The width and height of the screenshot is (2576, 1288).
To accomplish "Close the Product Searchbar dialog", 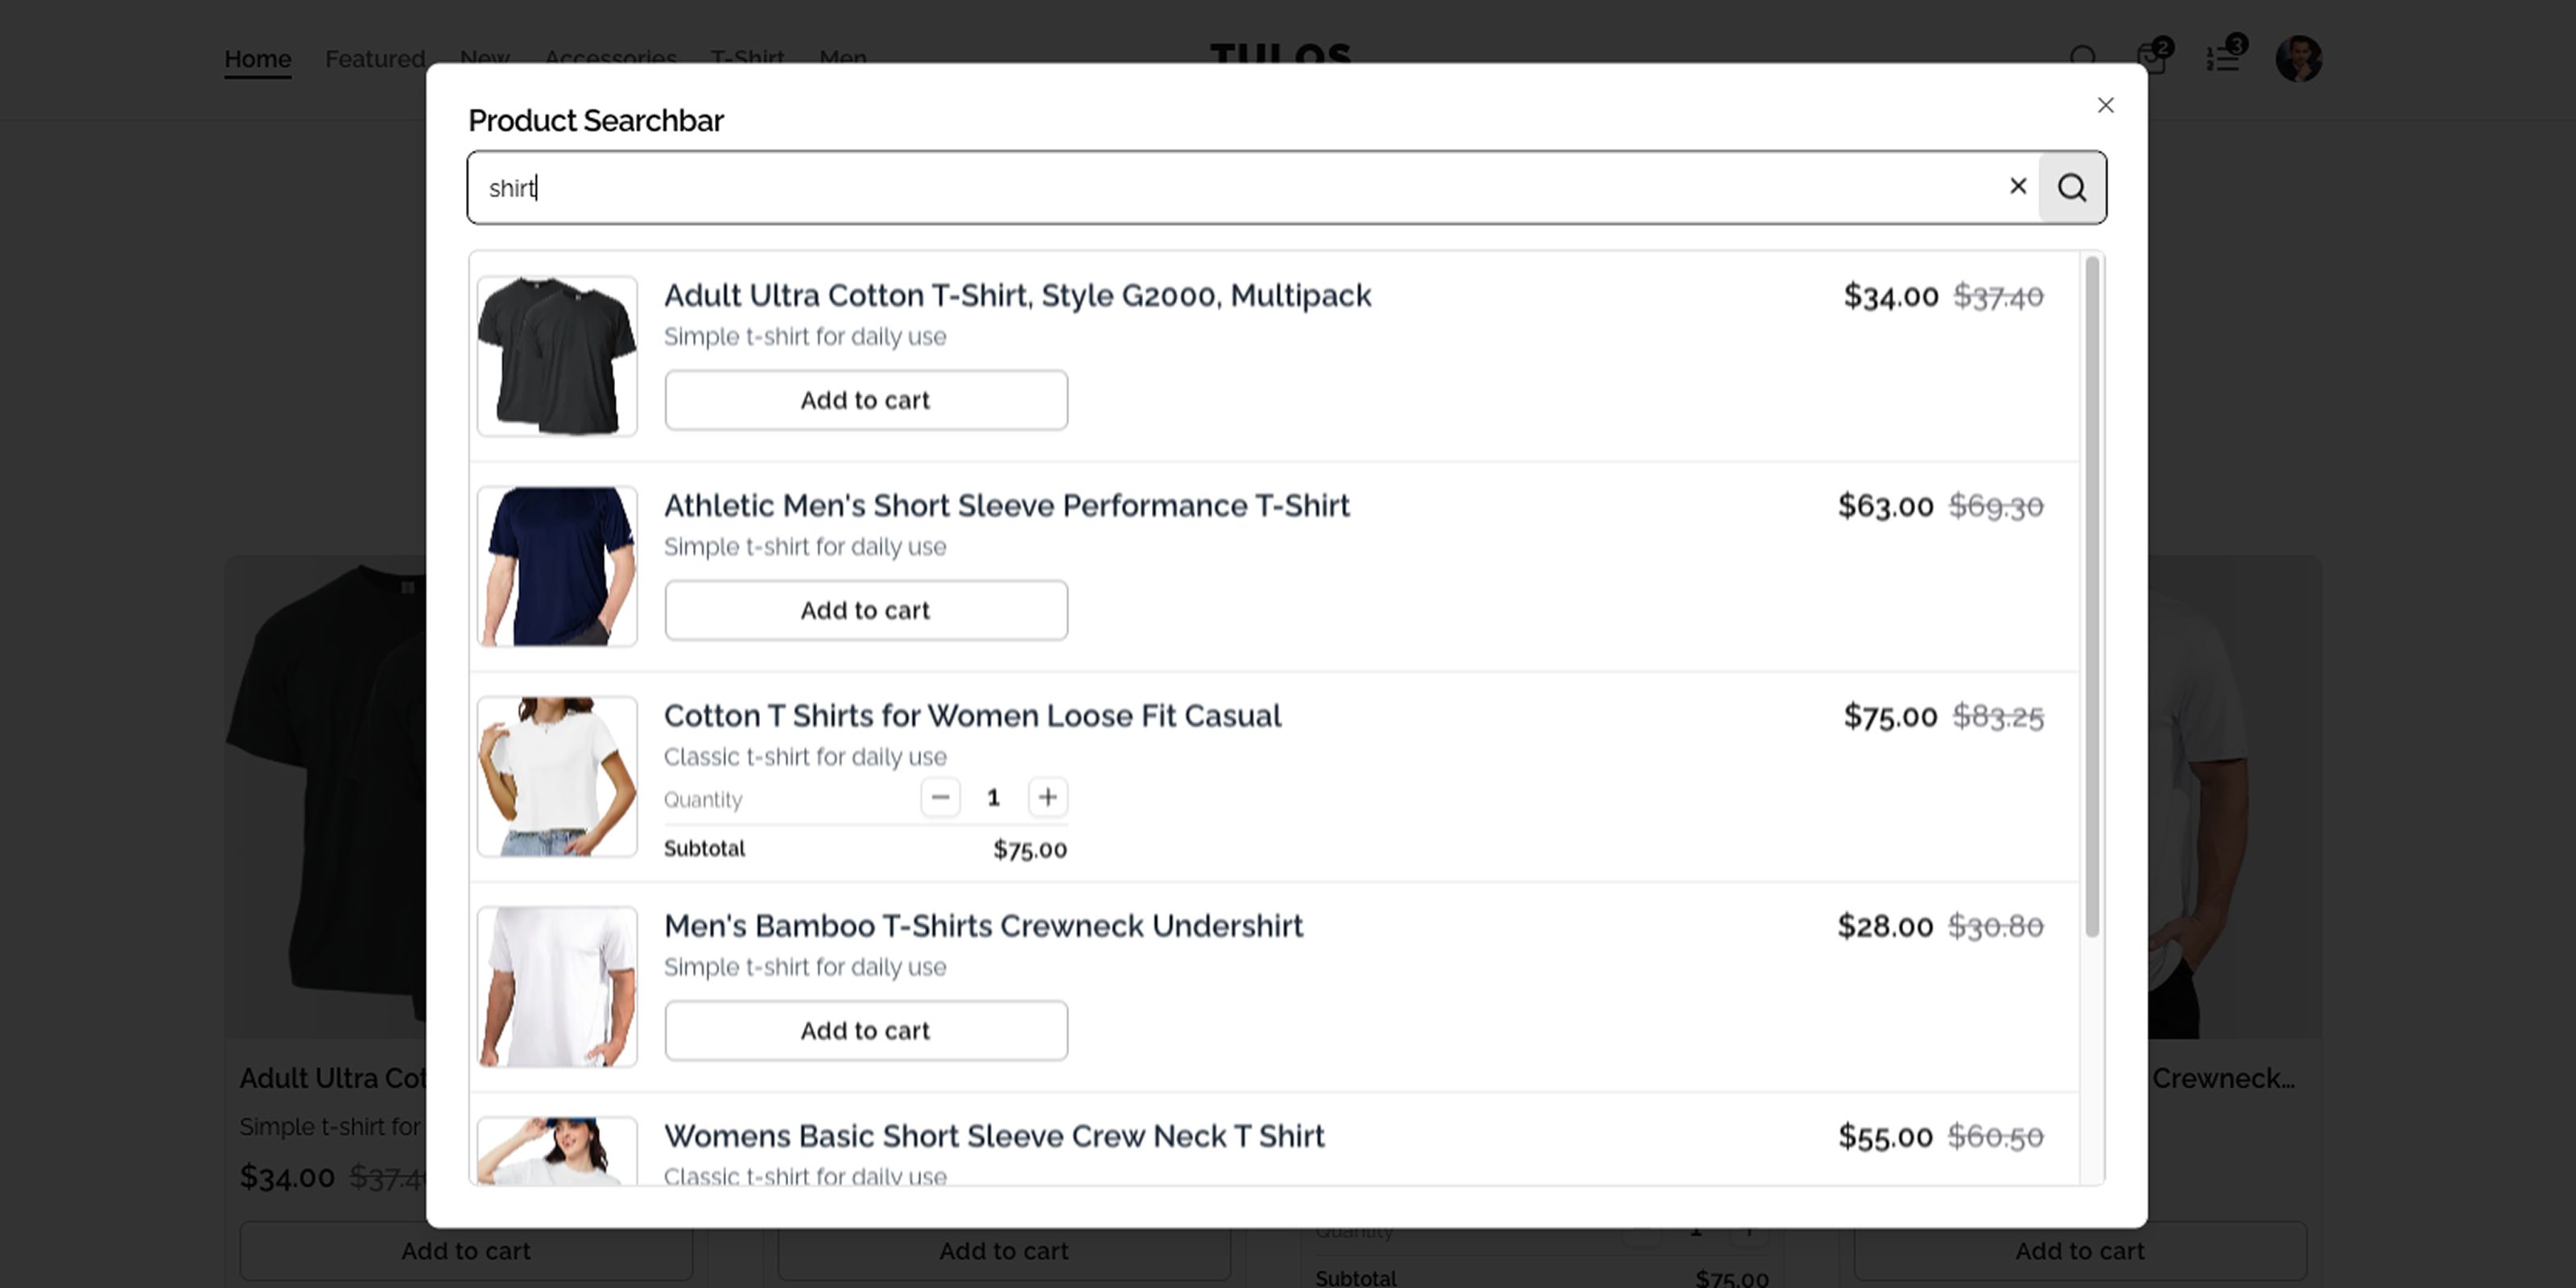I will (x=2105, y=105).
